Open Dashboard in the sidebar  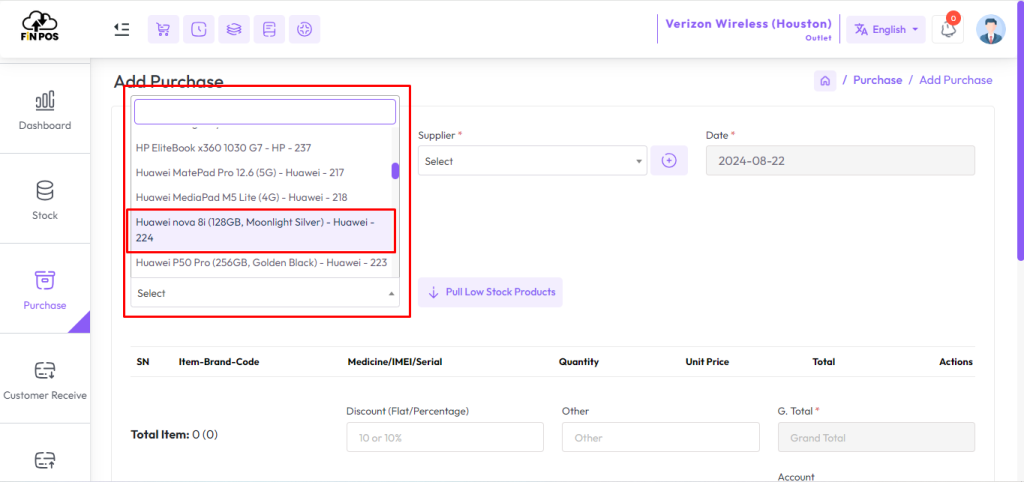[45, 109]
